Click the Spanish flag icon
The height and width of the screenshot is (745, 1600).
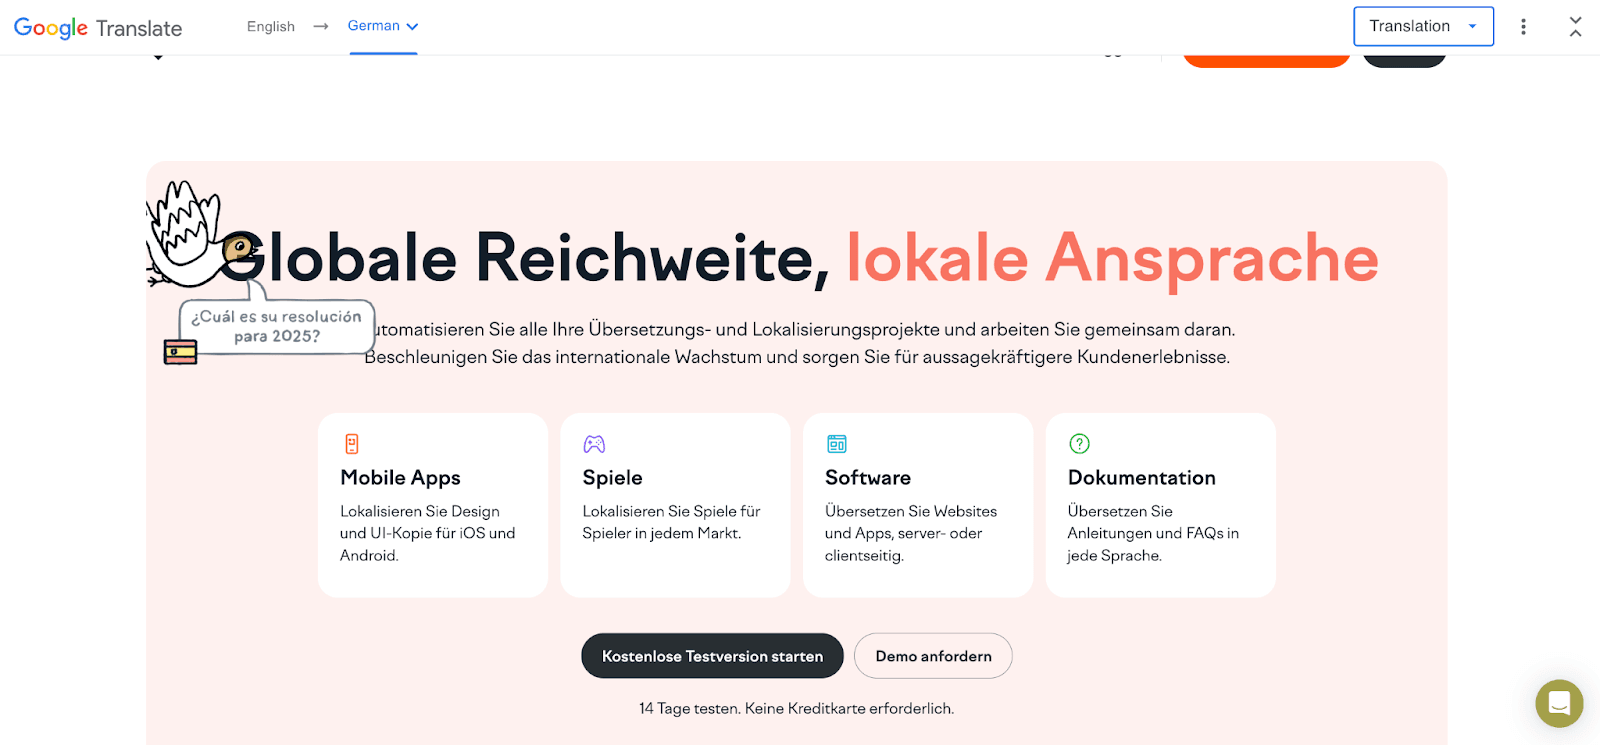coord(180,352)
